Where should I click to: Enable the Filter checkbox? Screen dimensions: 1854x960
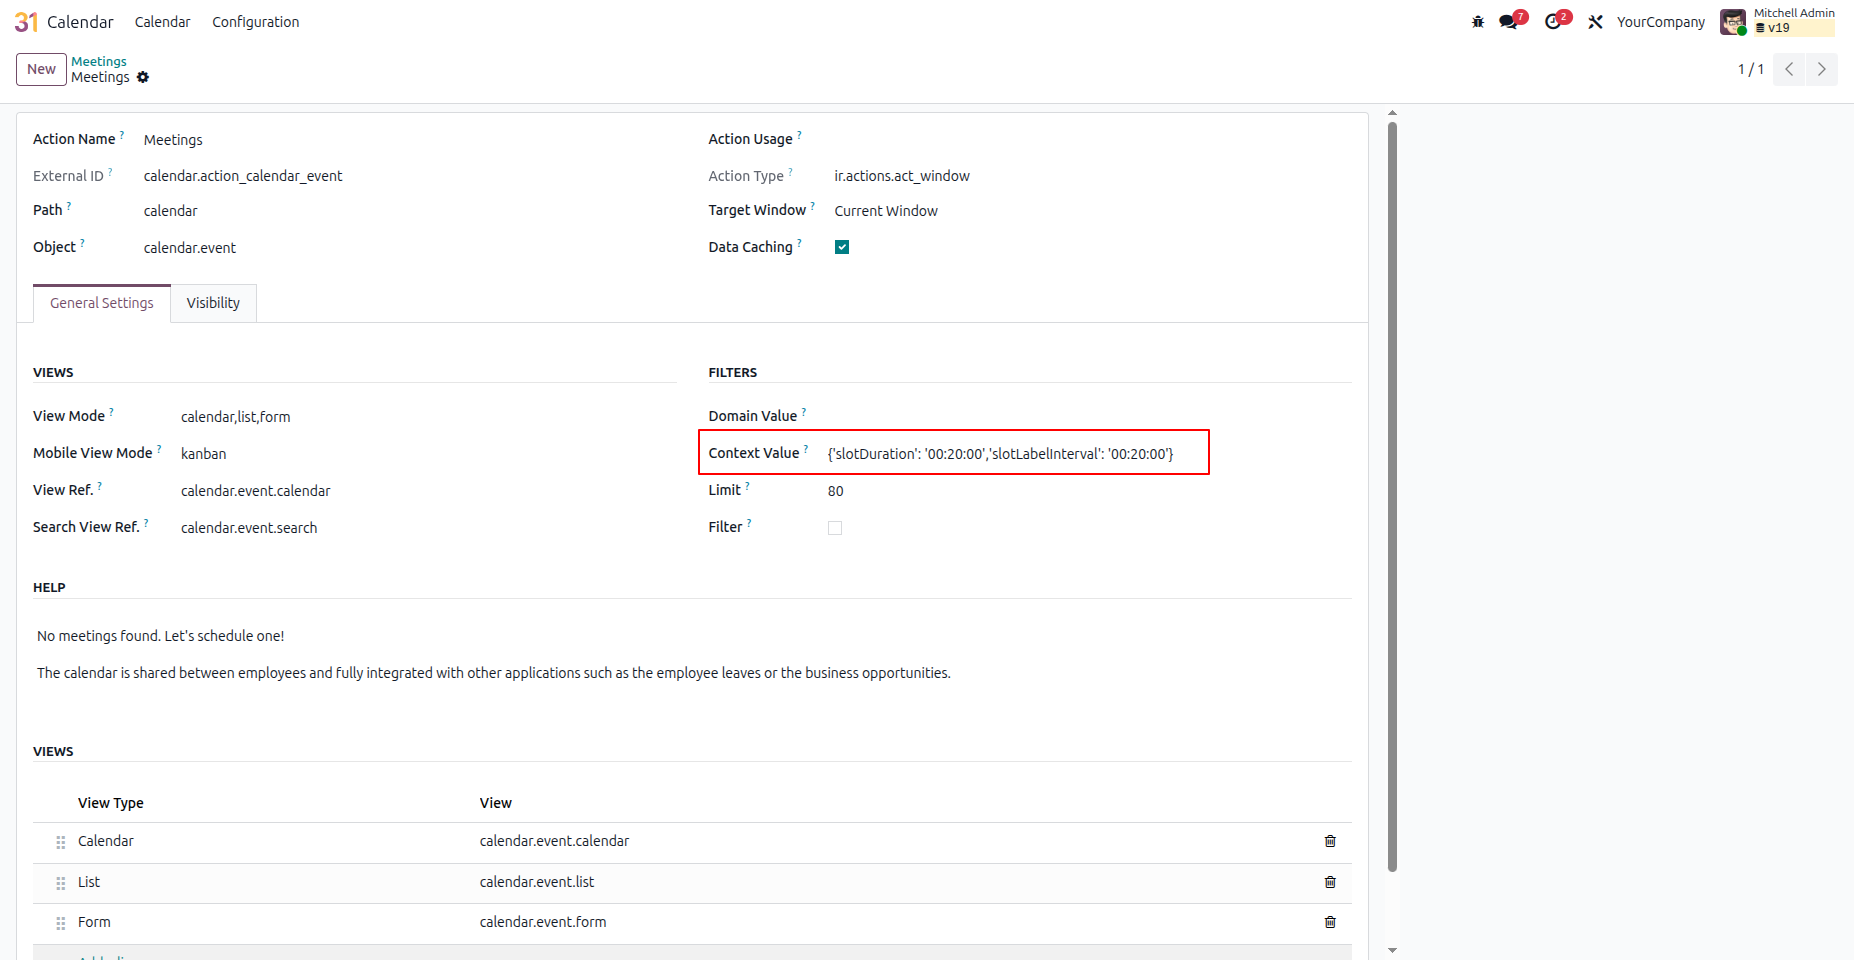[x=835, y=528]
